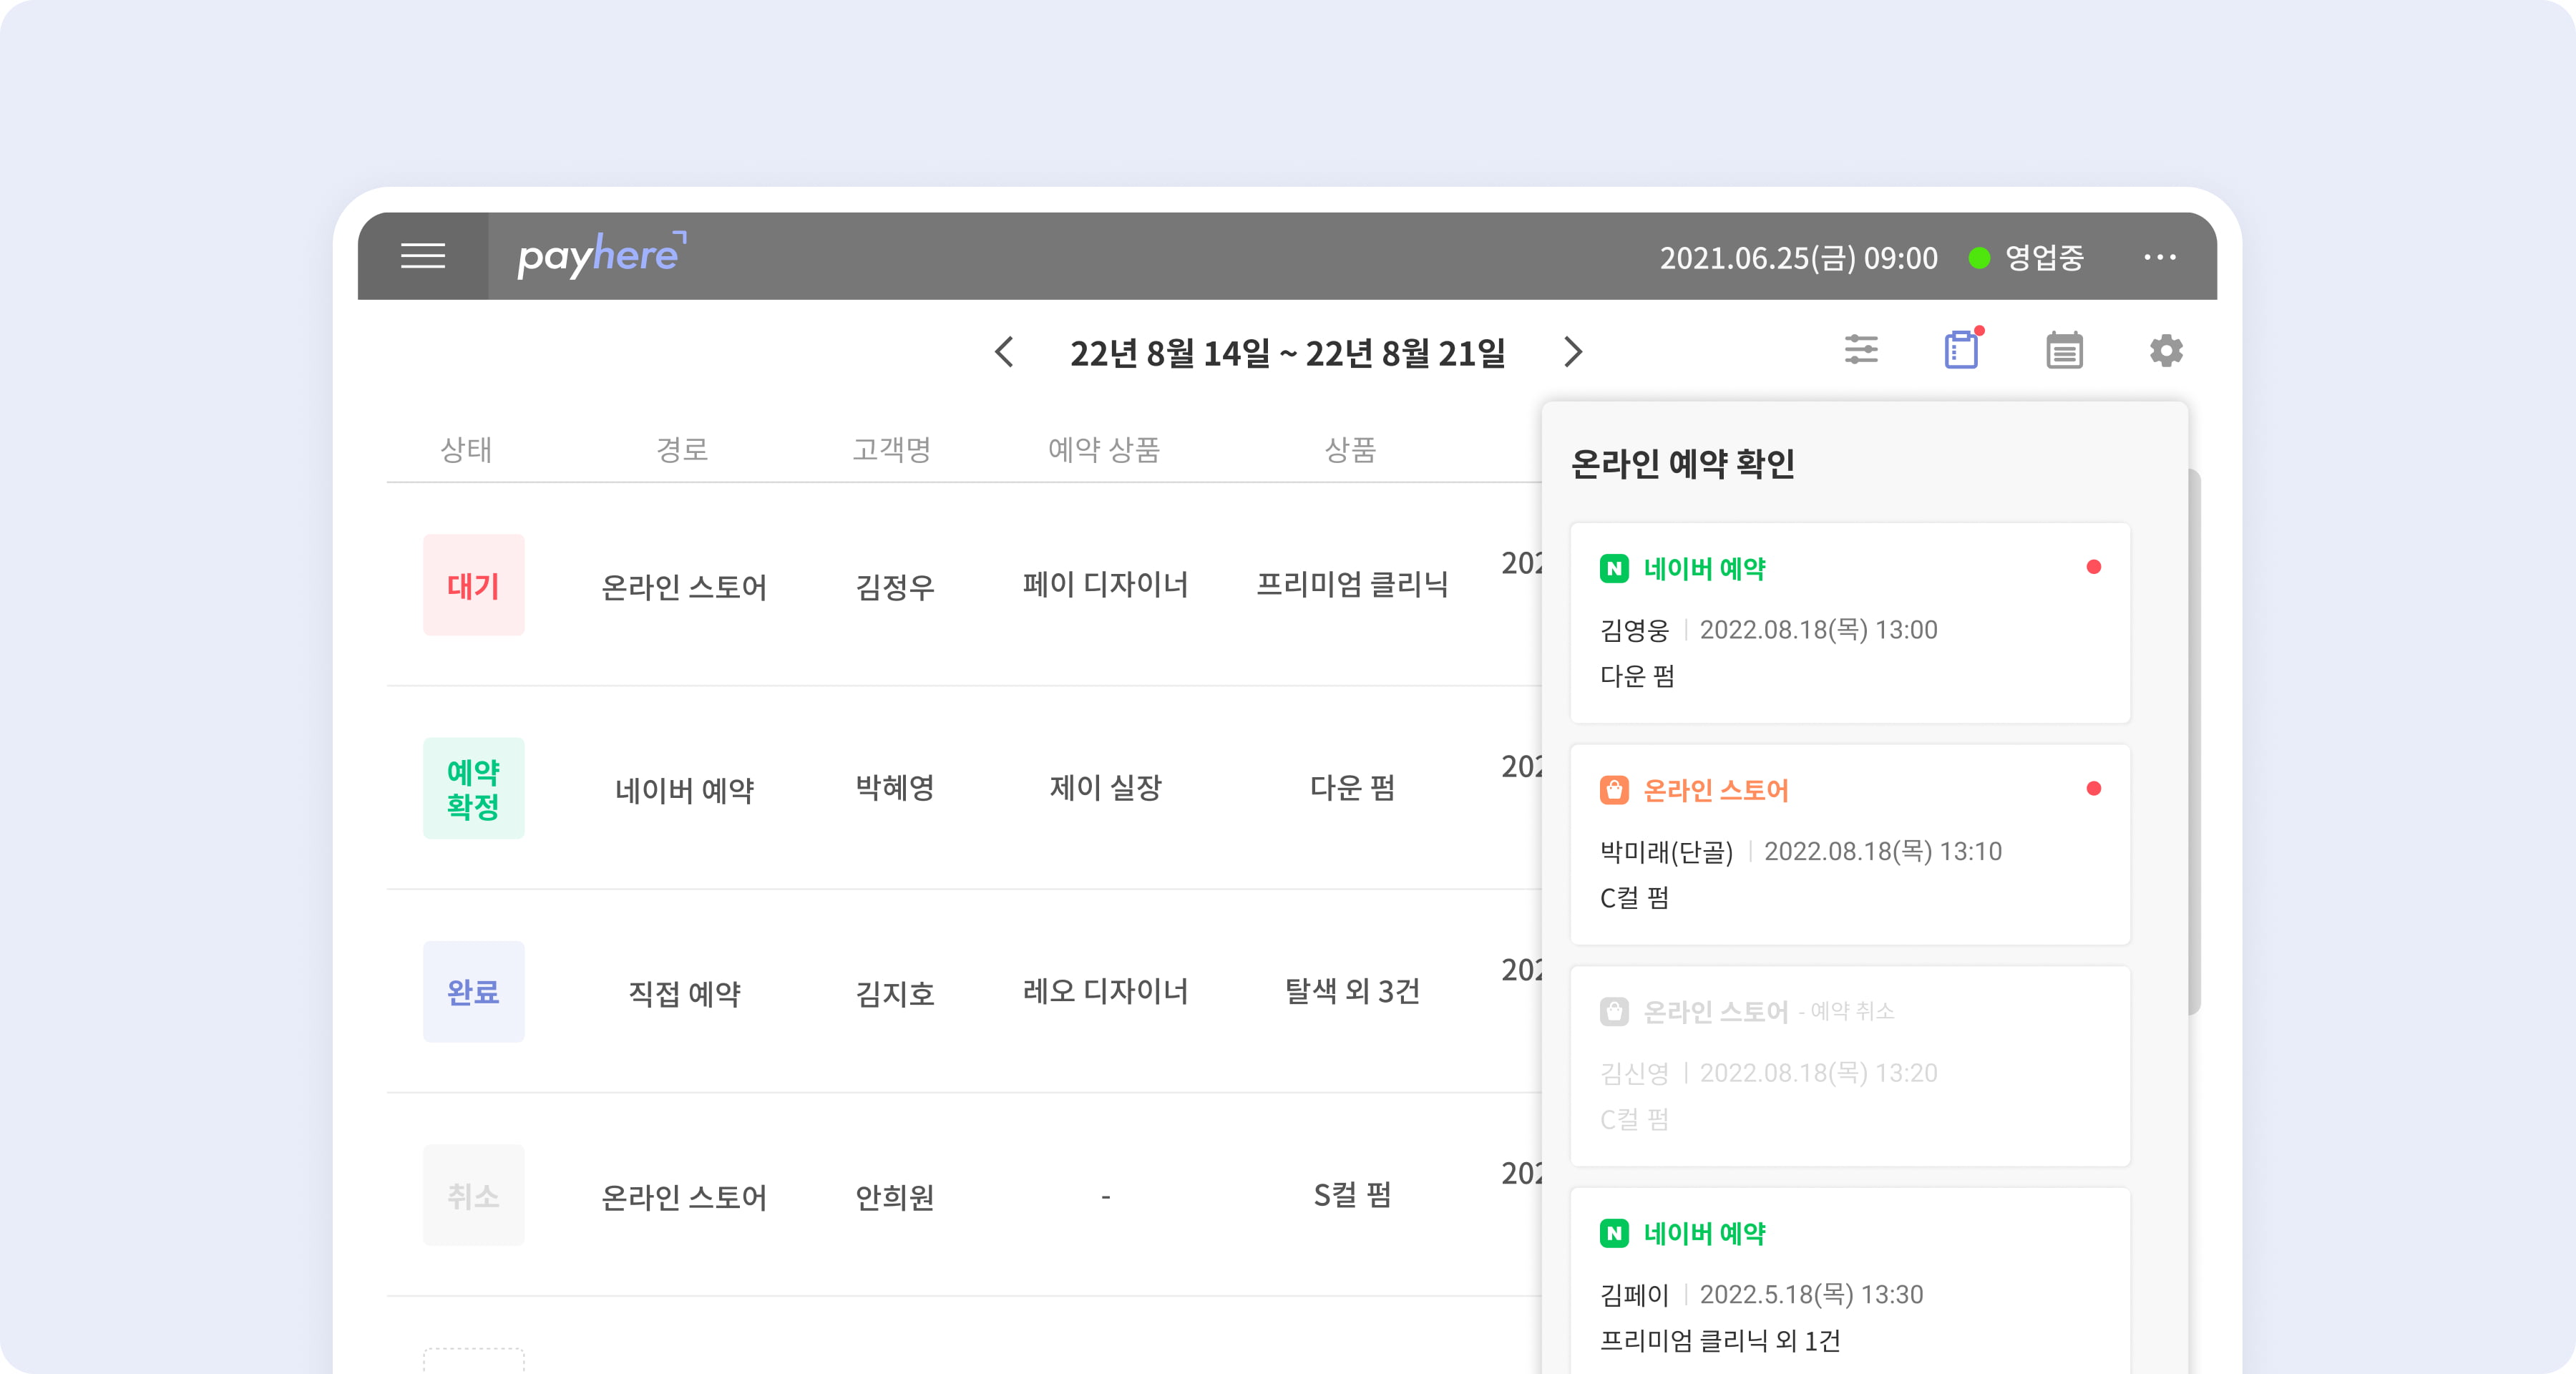Click the 상태 column header
2576x1374 pixels.
click(x=466, y=449)
